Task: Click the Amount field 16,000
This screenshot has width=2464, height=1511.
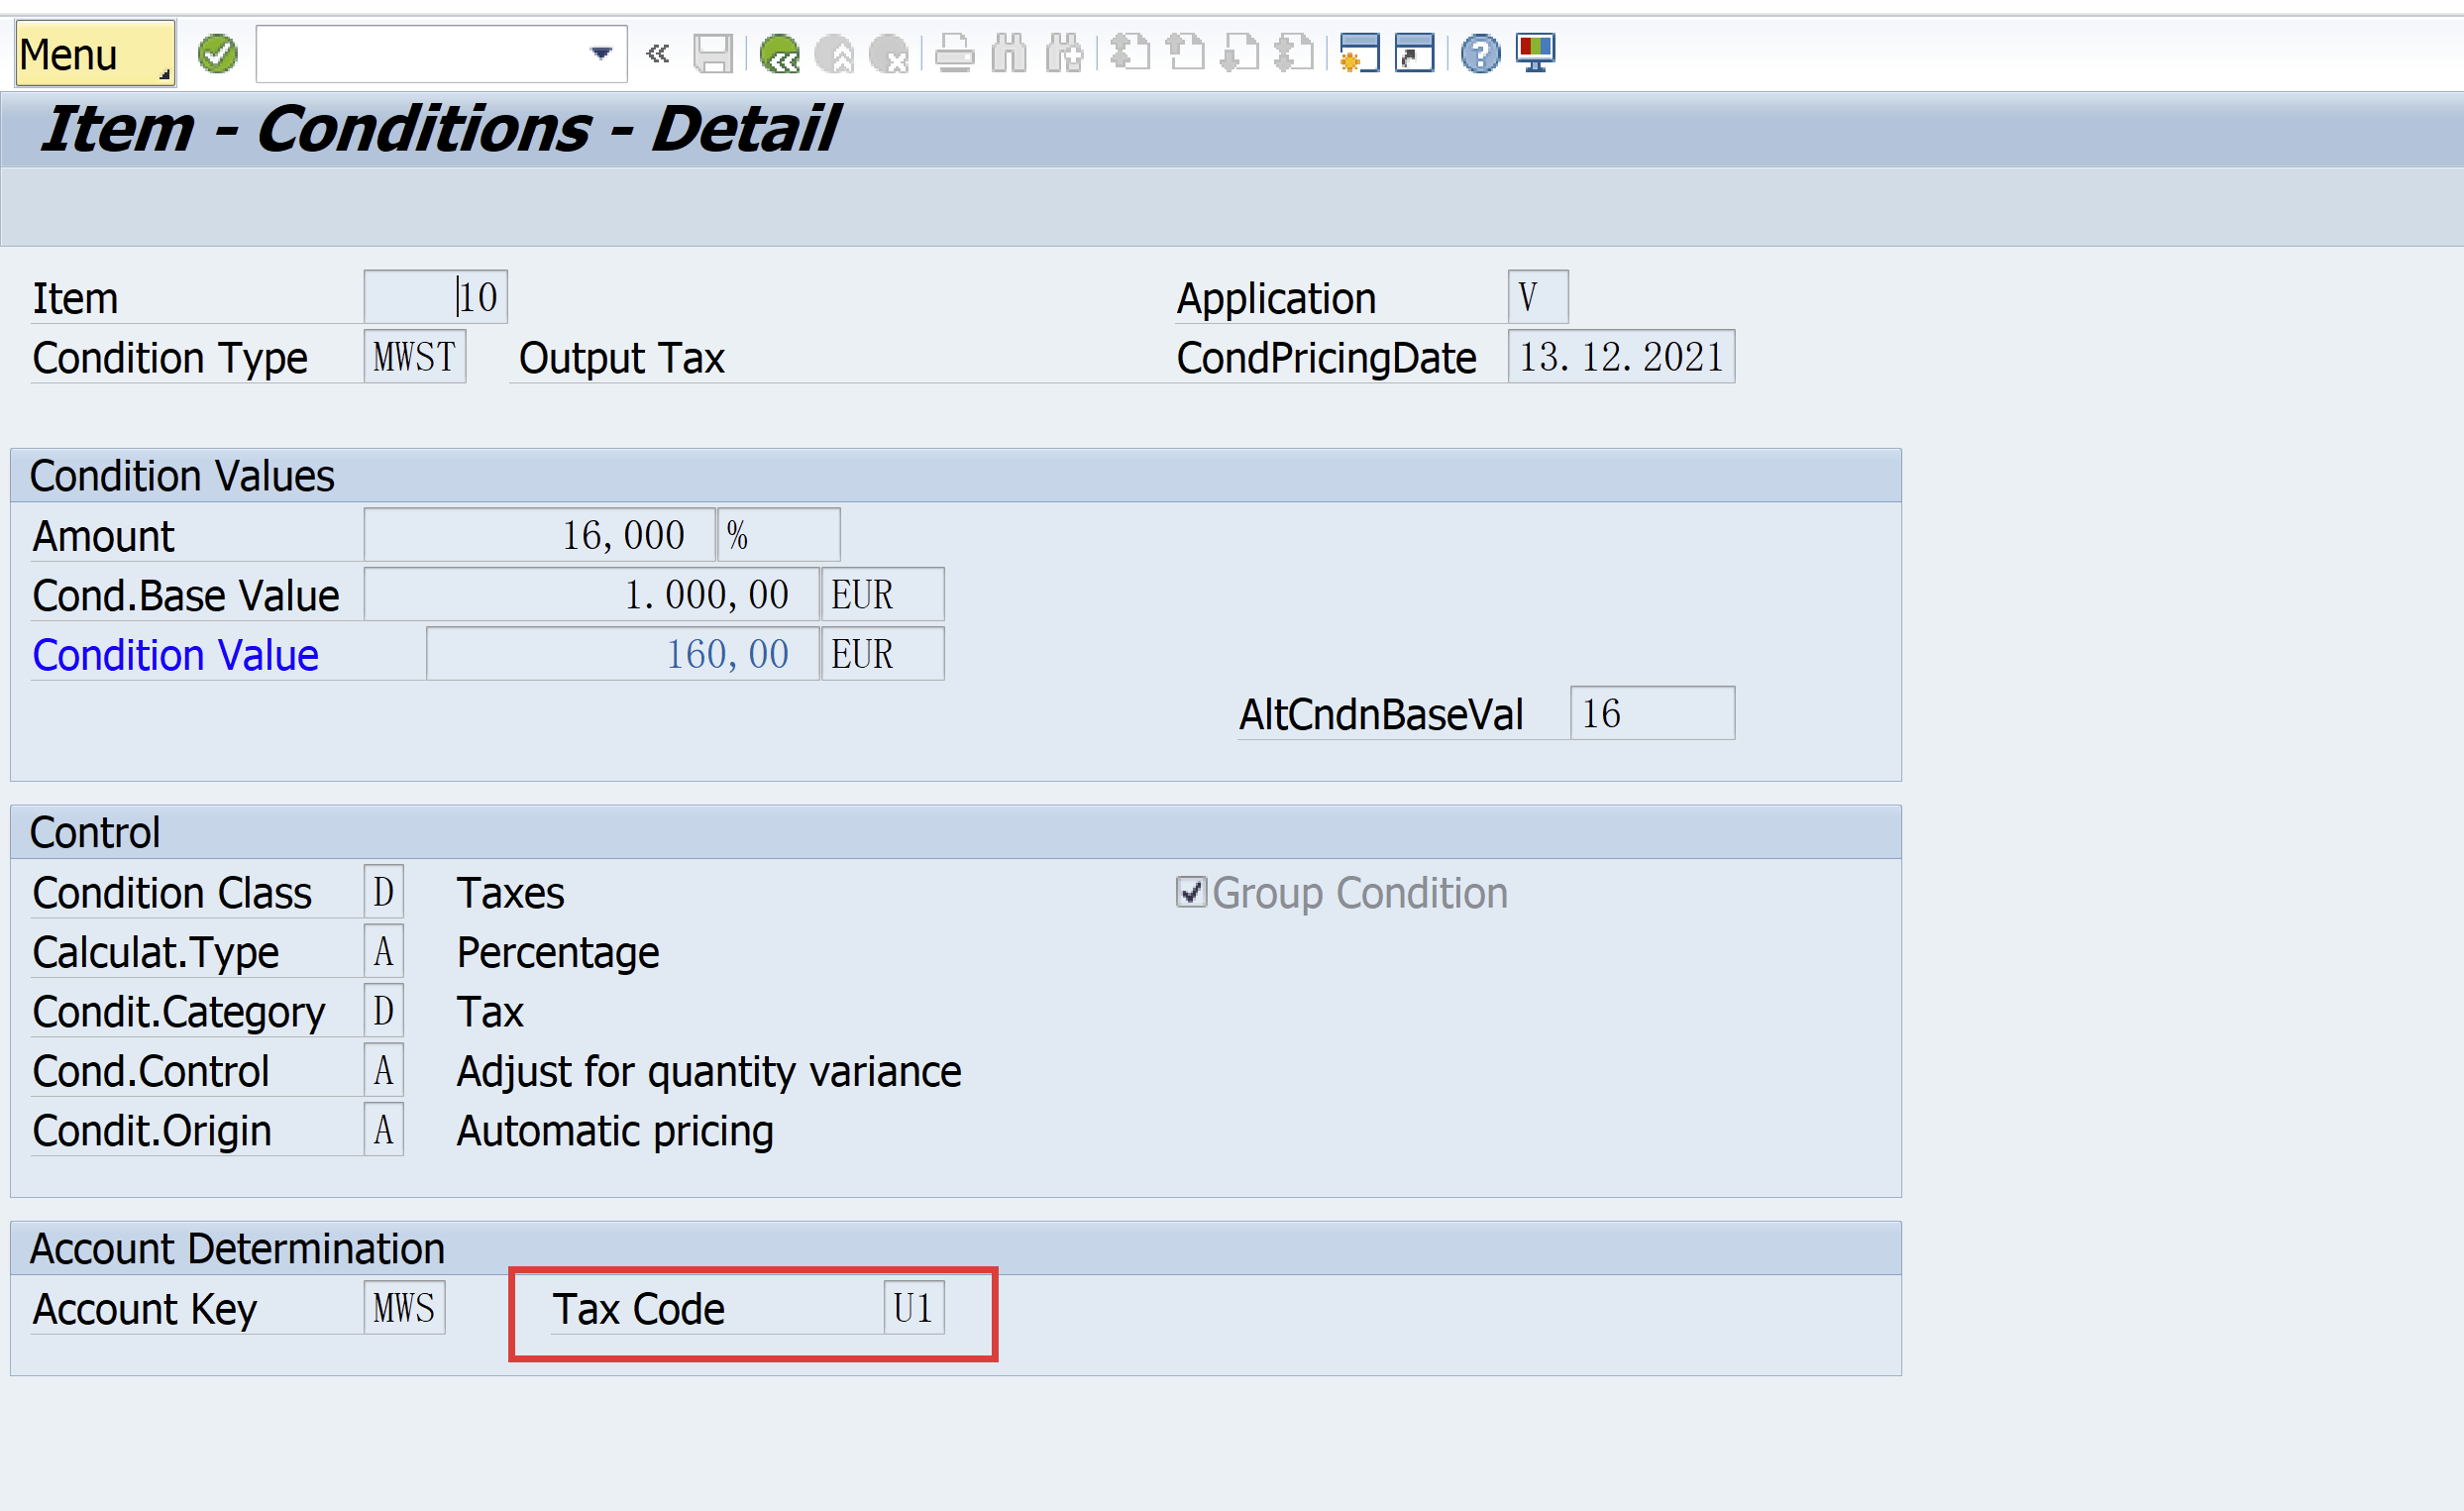Action: [x=539, y=535]
